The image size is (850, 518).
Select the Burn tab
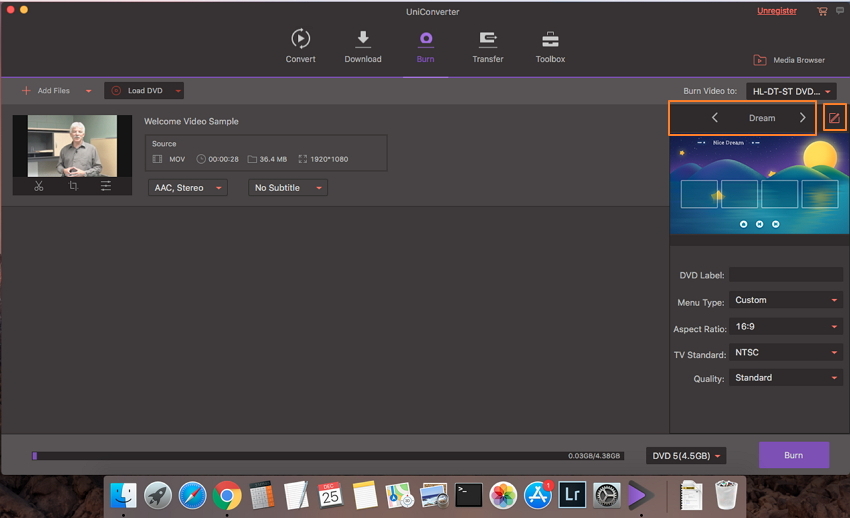[x=426, y=47]
